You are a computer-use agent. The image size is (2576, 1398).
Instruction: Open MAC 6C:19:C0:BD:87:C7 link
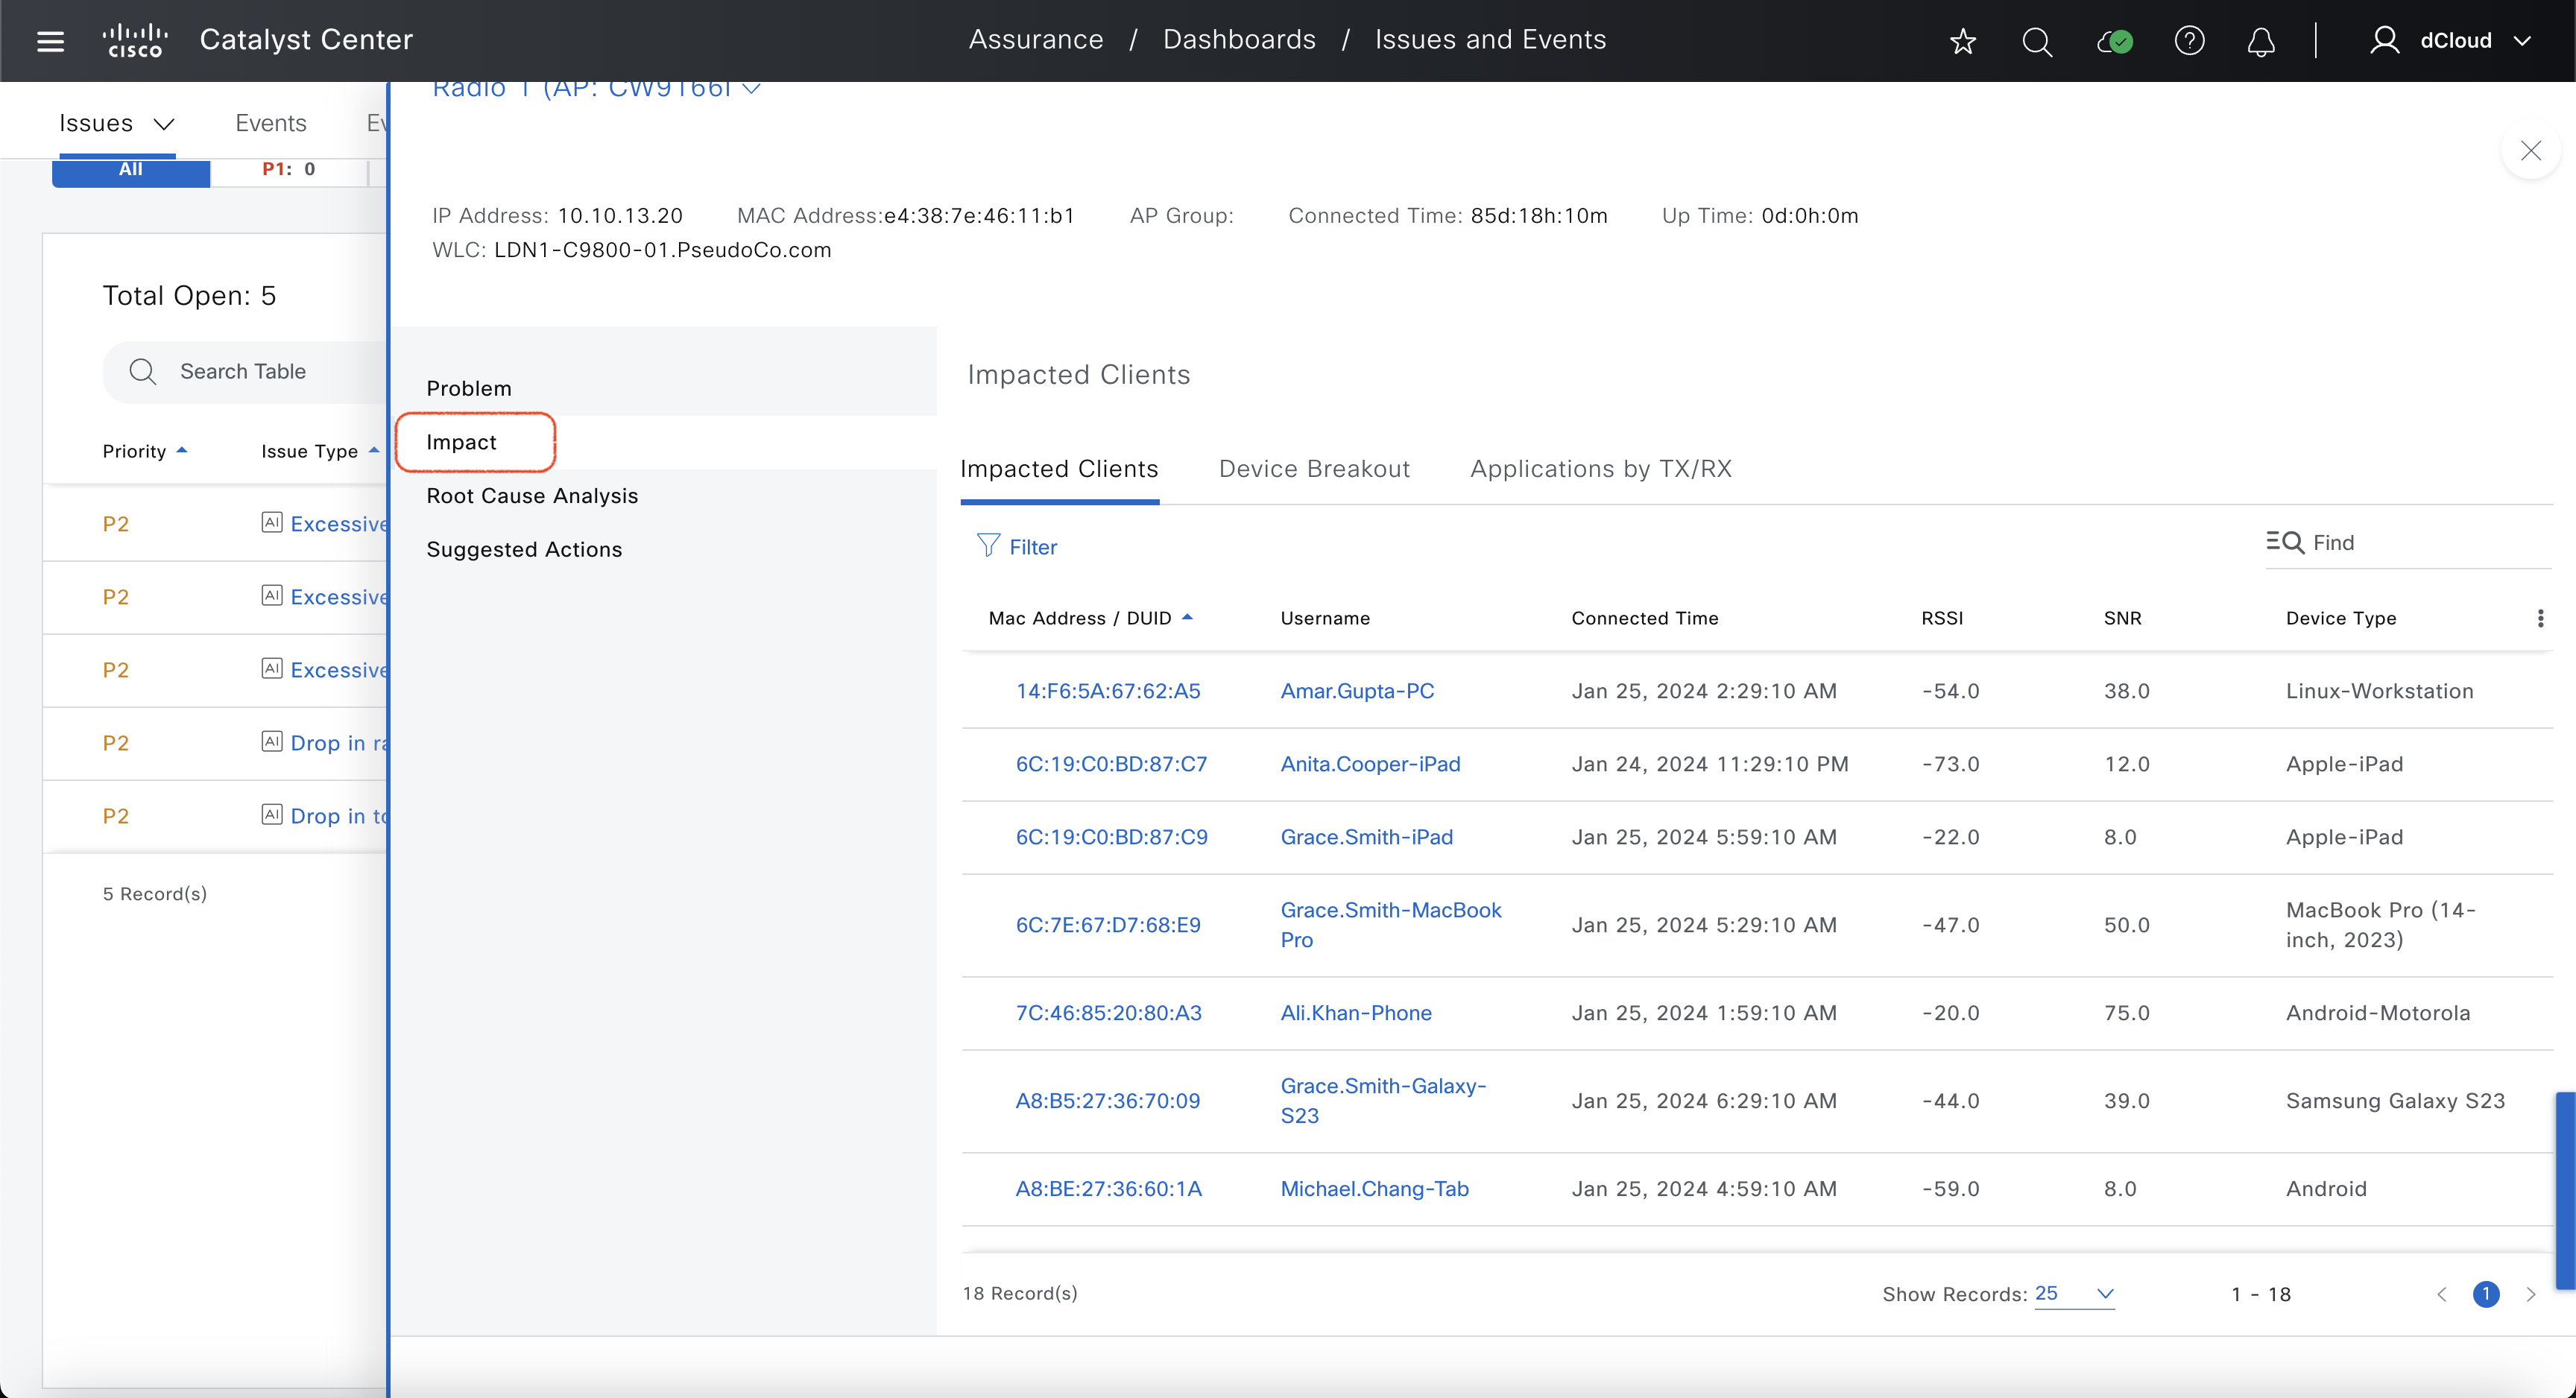(1111, 764)
